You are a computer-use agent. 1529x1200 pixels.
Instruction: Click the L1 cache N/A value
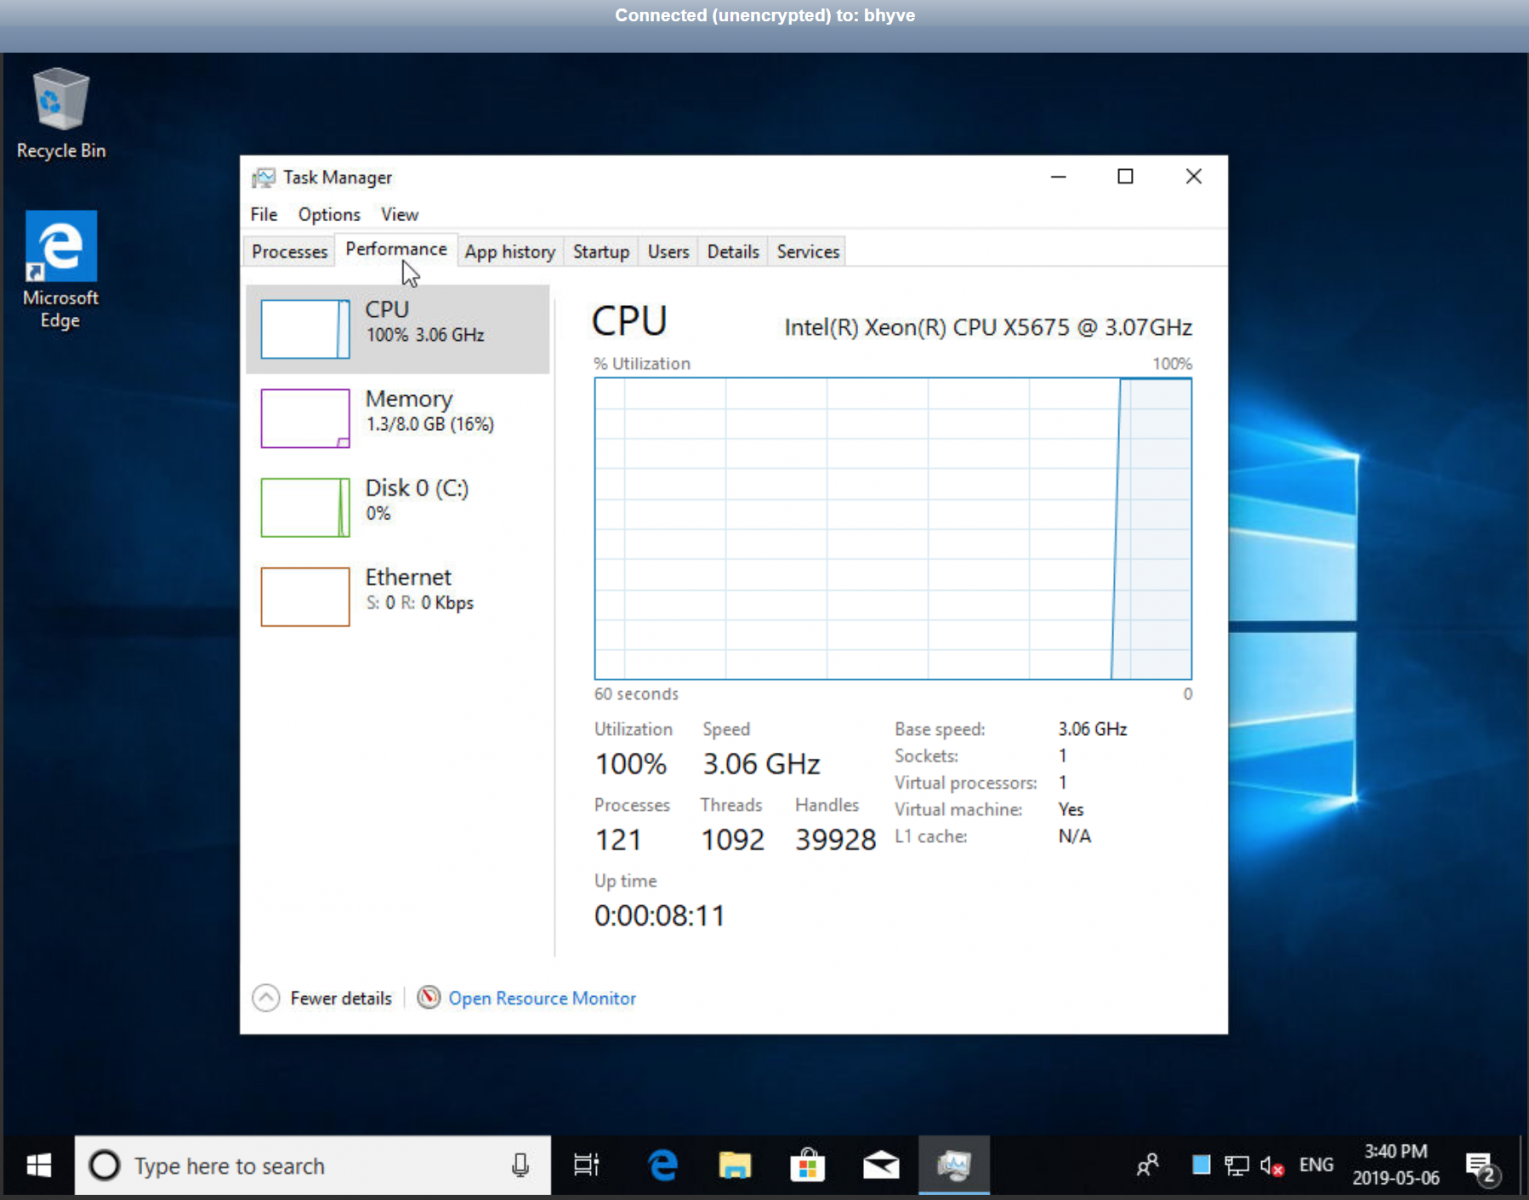pyautogui.click(x=1075, y=836)
